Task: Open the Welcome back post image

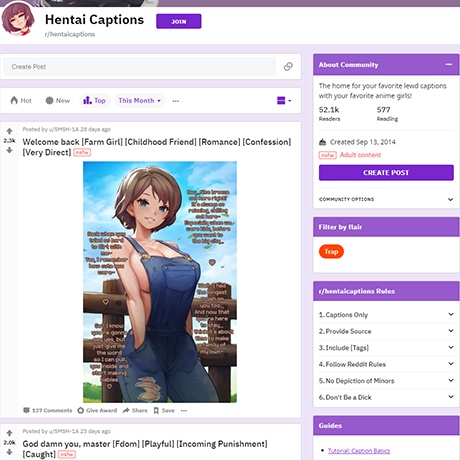Action: [160, 282]
